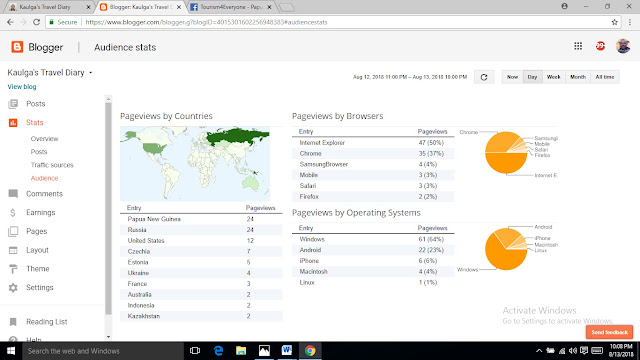Click the notifications icon near profile

(x=600, y=46)
